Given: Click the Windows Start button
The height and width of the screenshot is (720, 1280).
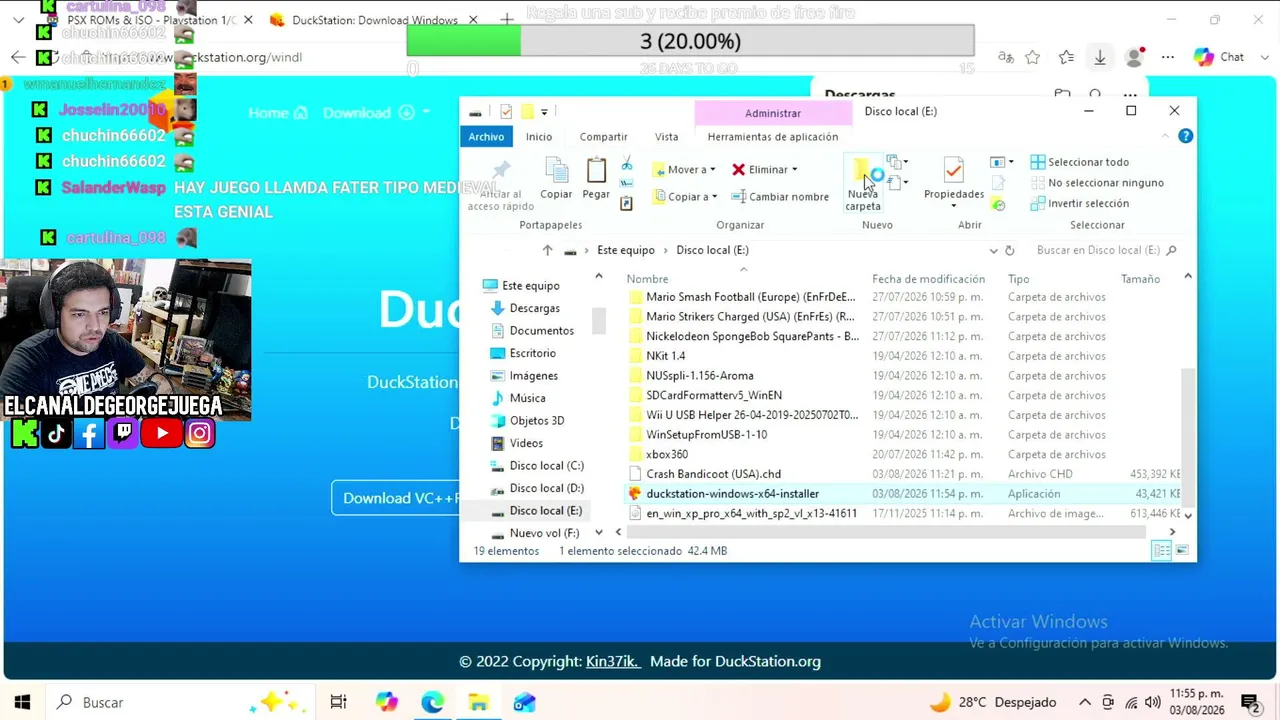Looking at the screenshot, I should [x=22, y=702].
